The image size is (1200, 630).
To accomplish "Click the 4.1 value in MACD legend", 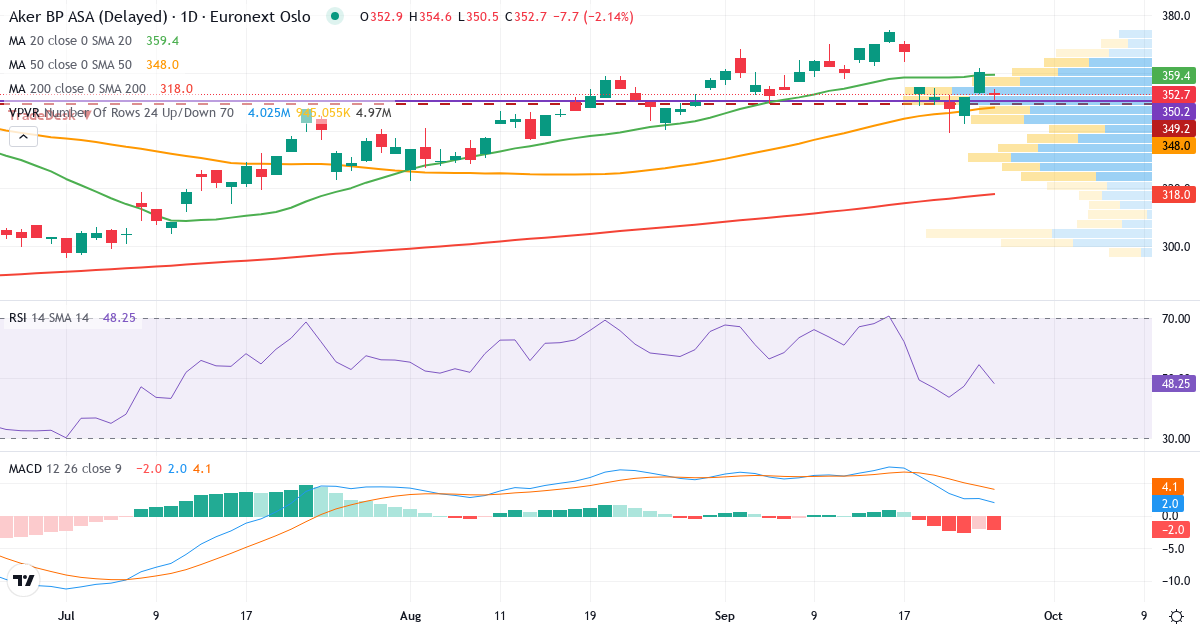I will [x=202, y=468].
